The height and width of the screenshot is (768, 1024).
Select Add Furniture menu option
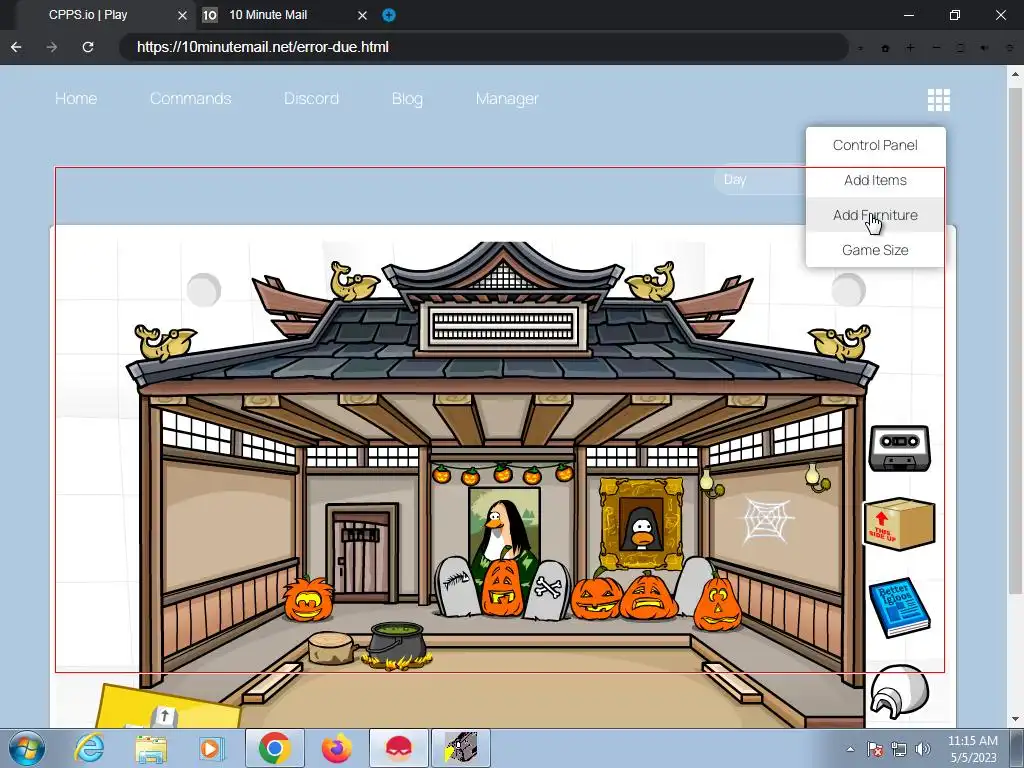[x=875, y=215]
